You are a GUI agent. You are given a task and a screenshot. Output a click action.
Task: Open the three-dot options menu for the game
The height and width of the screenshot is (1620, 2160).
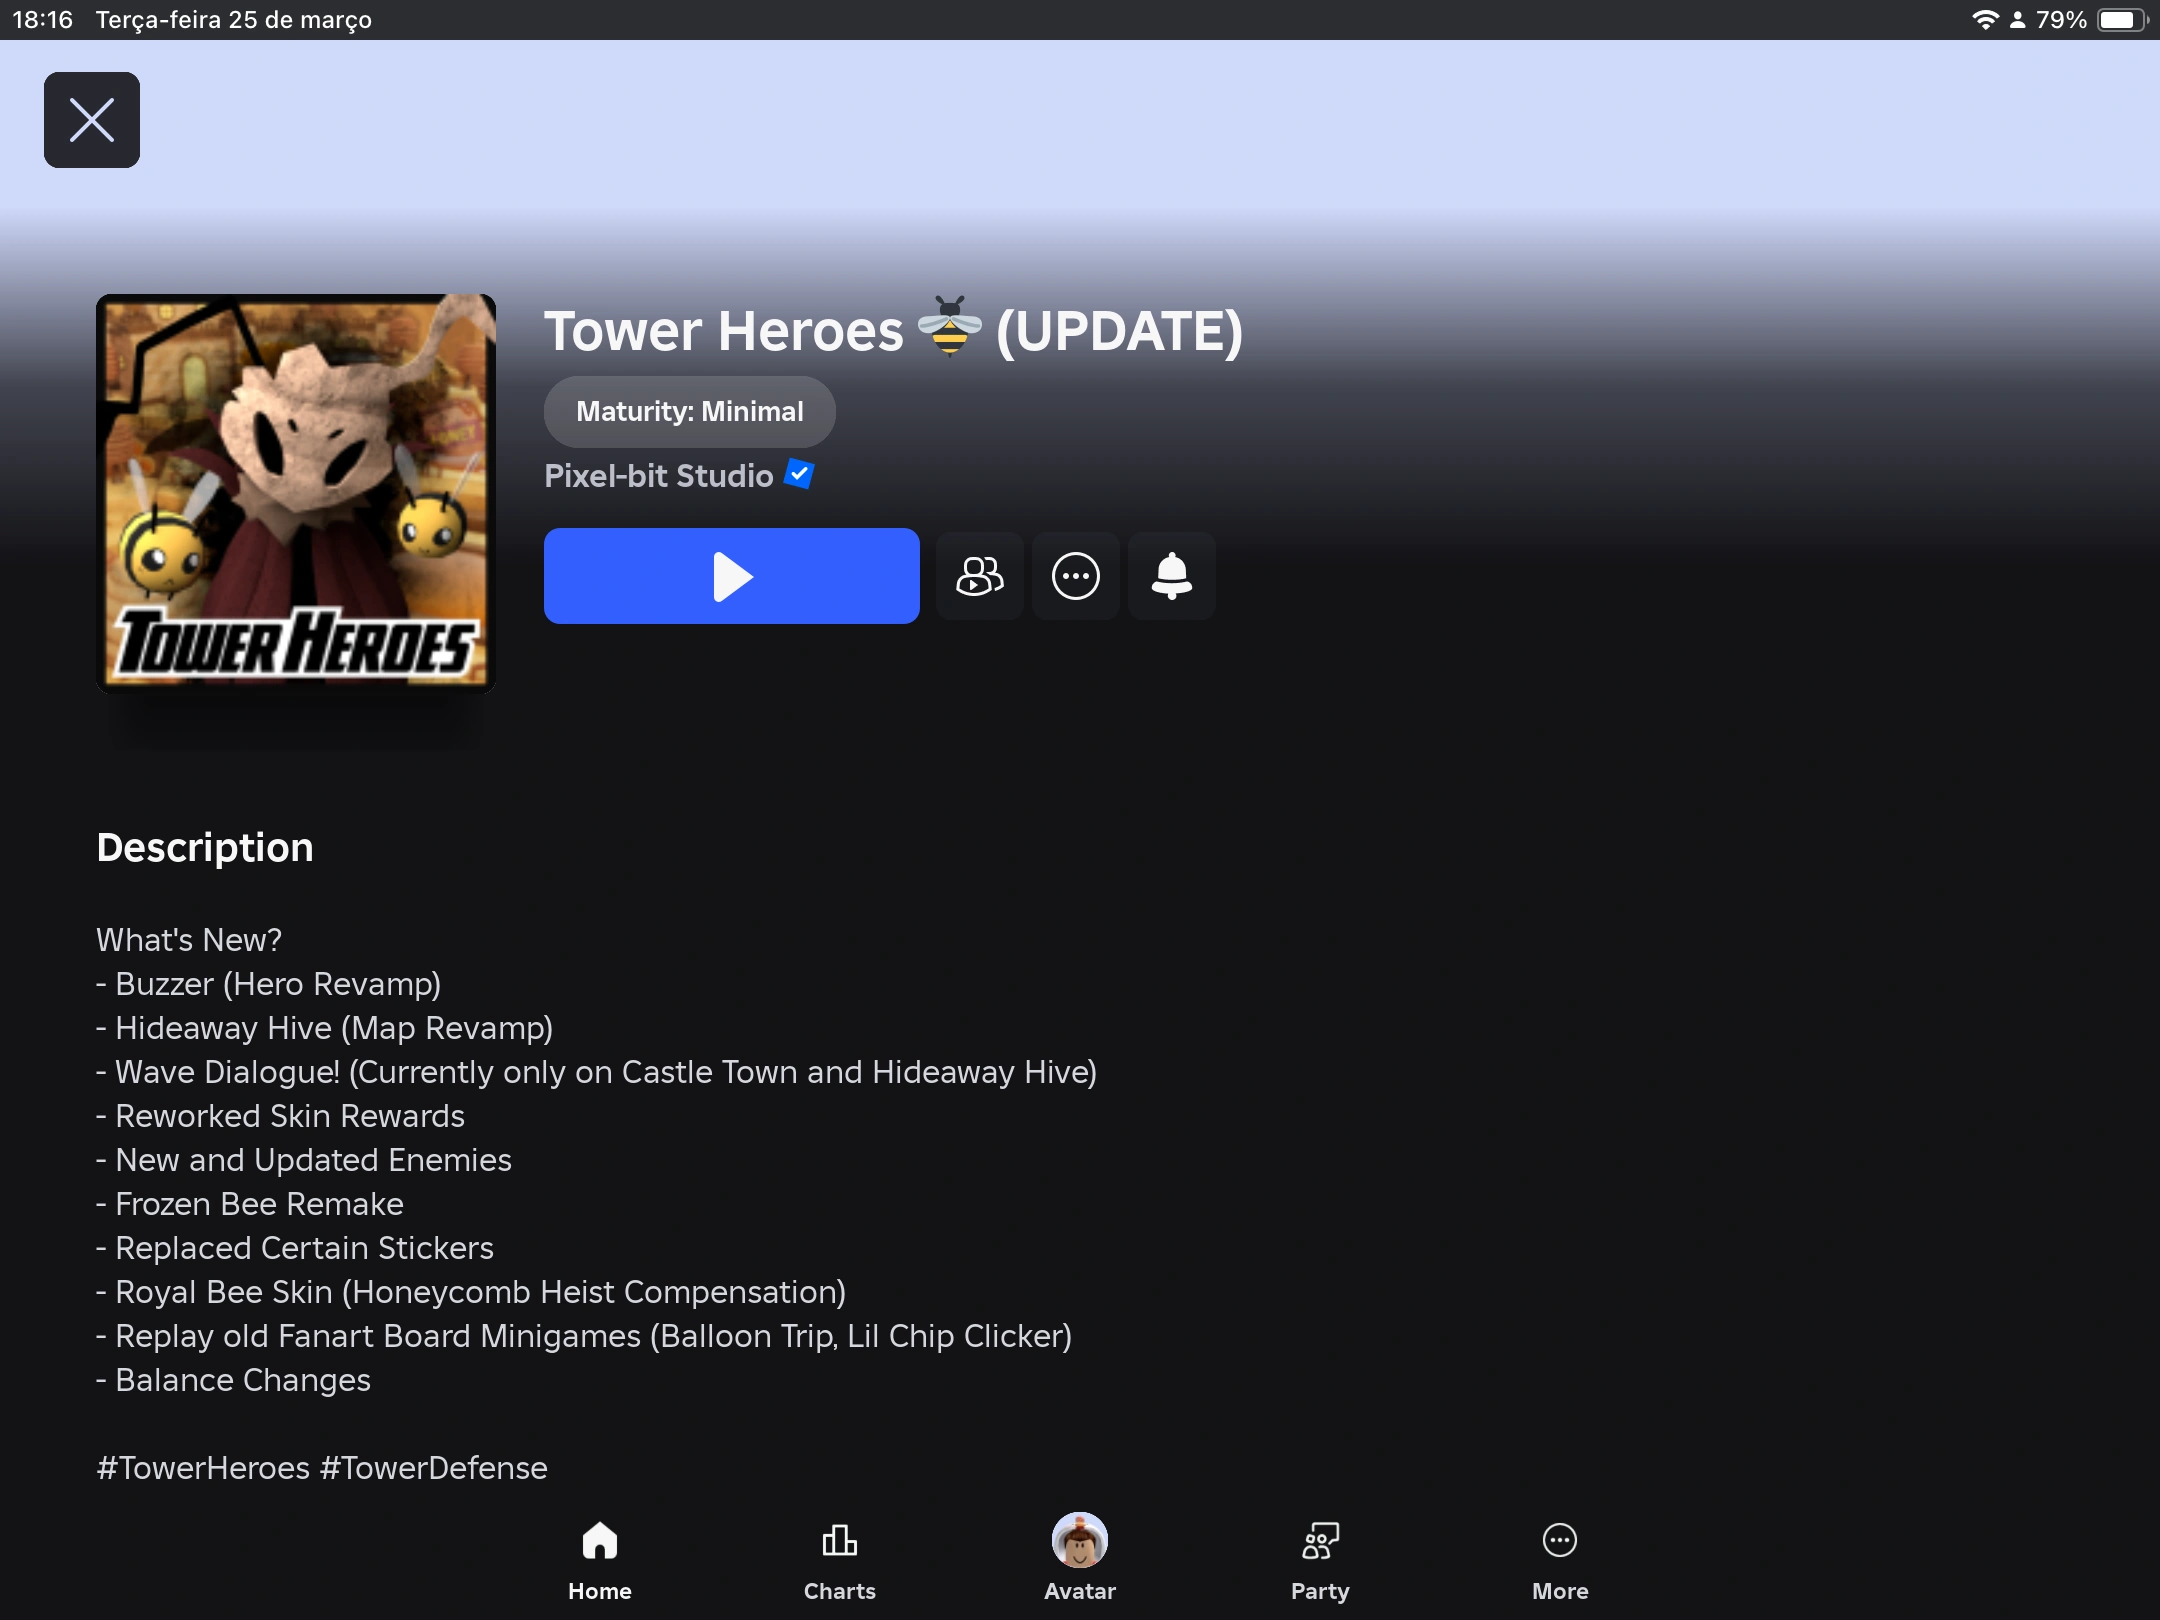tap(1075, 576)
